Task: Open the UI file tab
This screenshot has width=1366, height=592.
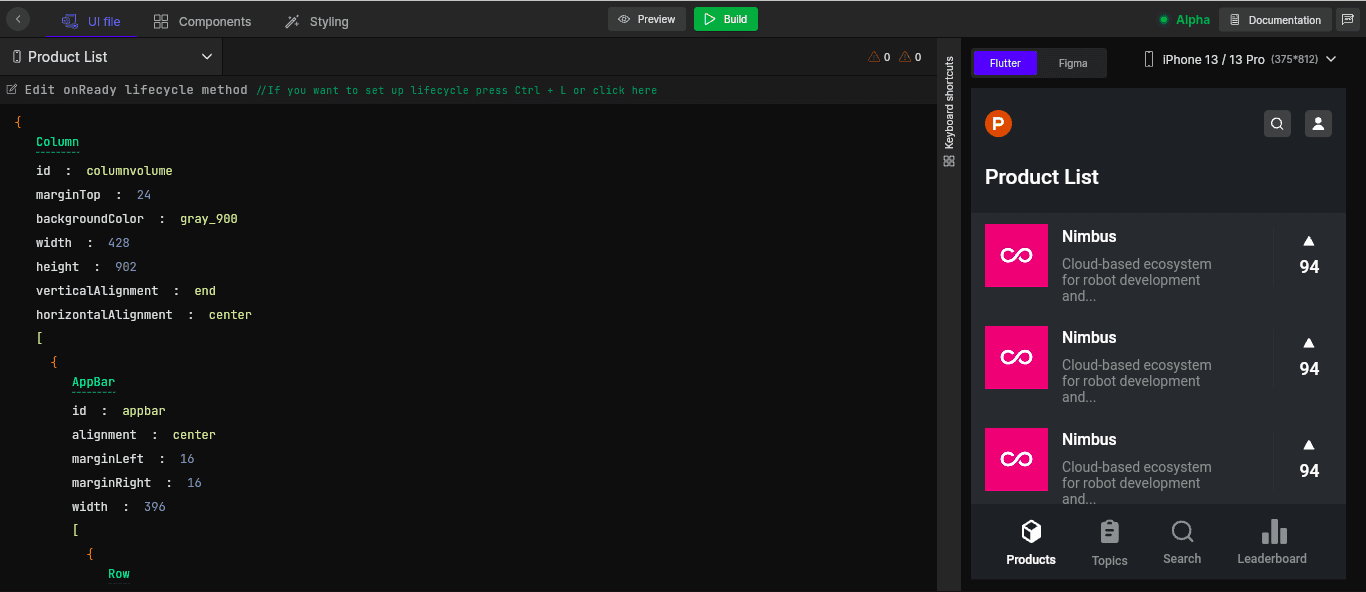Action: click(x=91, y=21)
